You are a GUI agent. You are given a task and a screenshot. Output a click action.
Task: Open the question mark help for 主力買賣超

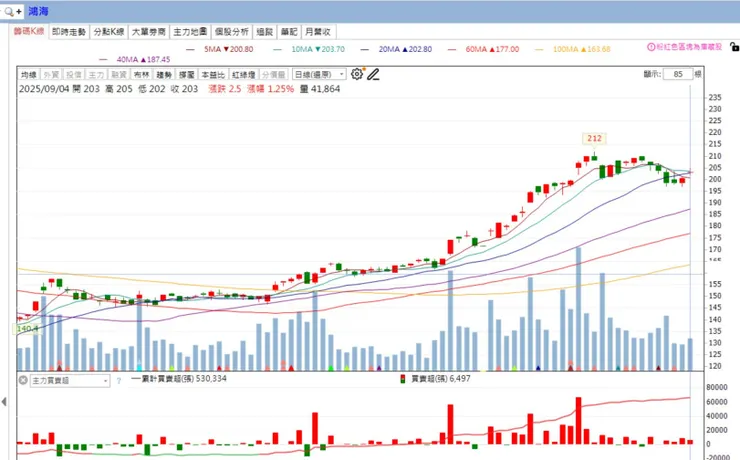click(x=118, y=380)
